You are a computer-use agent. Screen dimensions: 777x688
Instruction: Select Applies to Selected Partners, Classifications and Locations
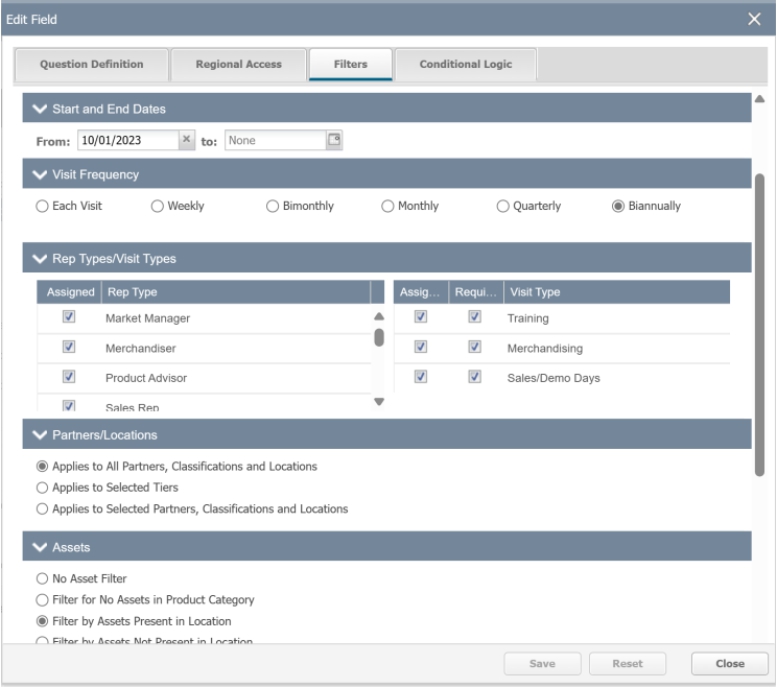[42, 509]
